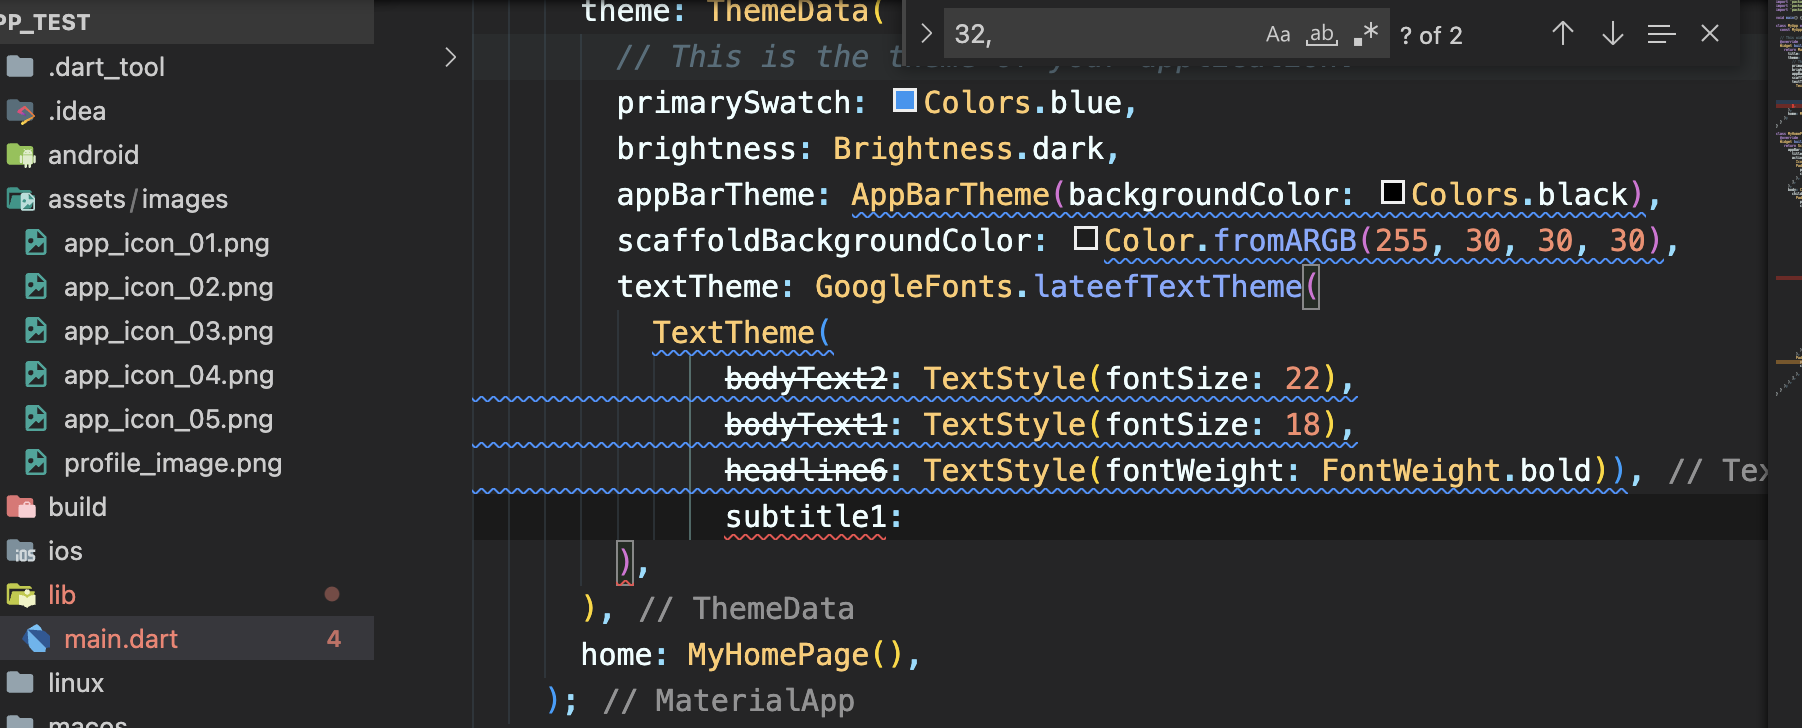Click image icon of app_icon_03.png
Image resolution: width=1802 pixels, height=728 pixels.
pos(36,331)
